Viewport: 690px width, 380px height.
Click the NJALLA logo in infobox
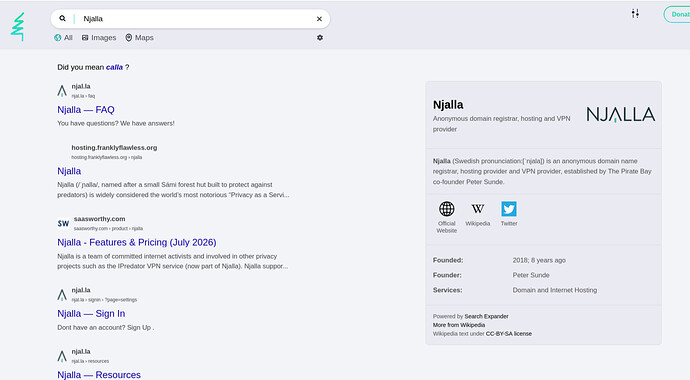(x=620, y=114)
